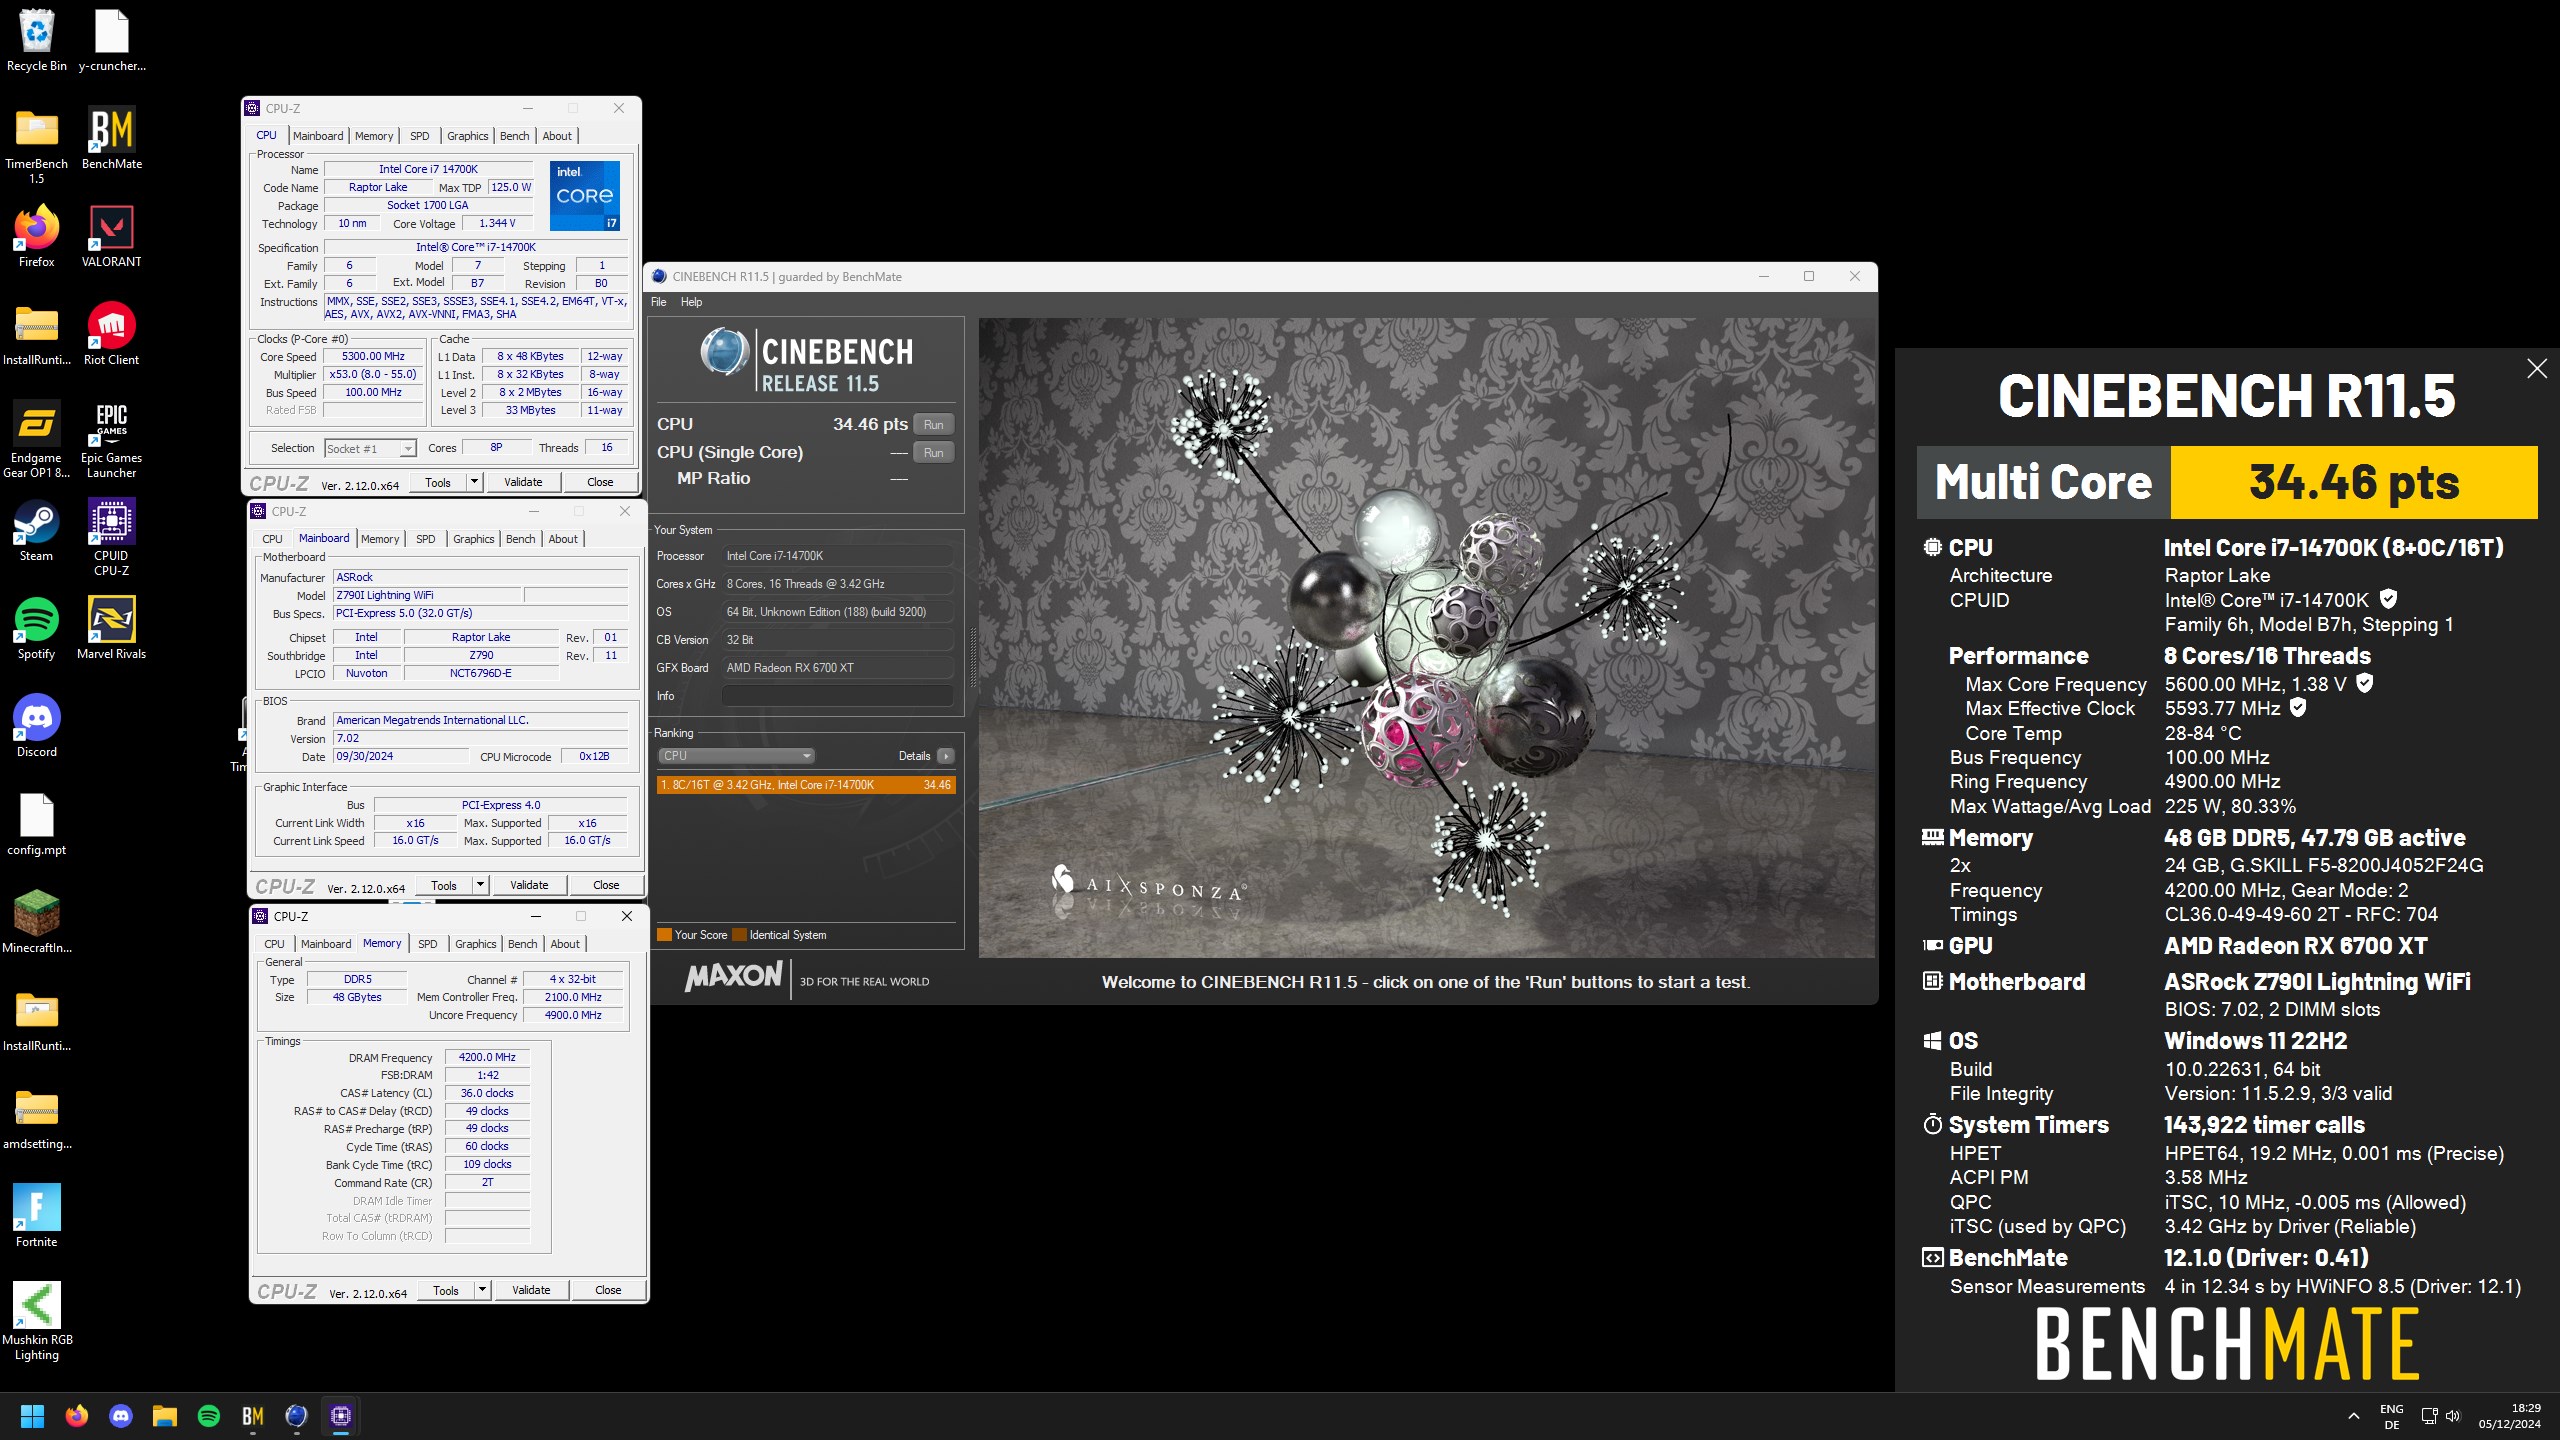Open Tools dropdown arrow in top CPU-Z
Viewport: 2560px width, 1440px height.
[x=474, y=482]
